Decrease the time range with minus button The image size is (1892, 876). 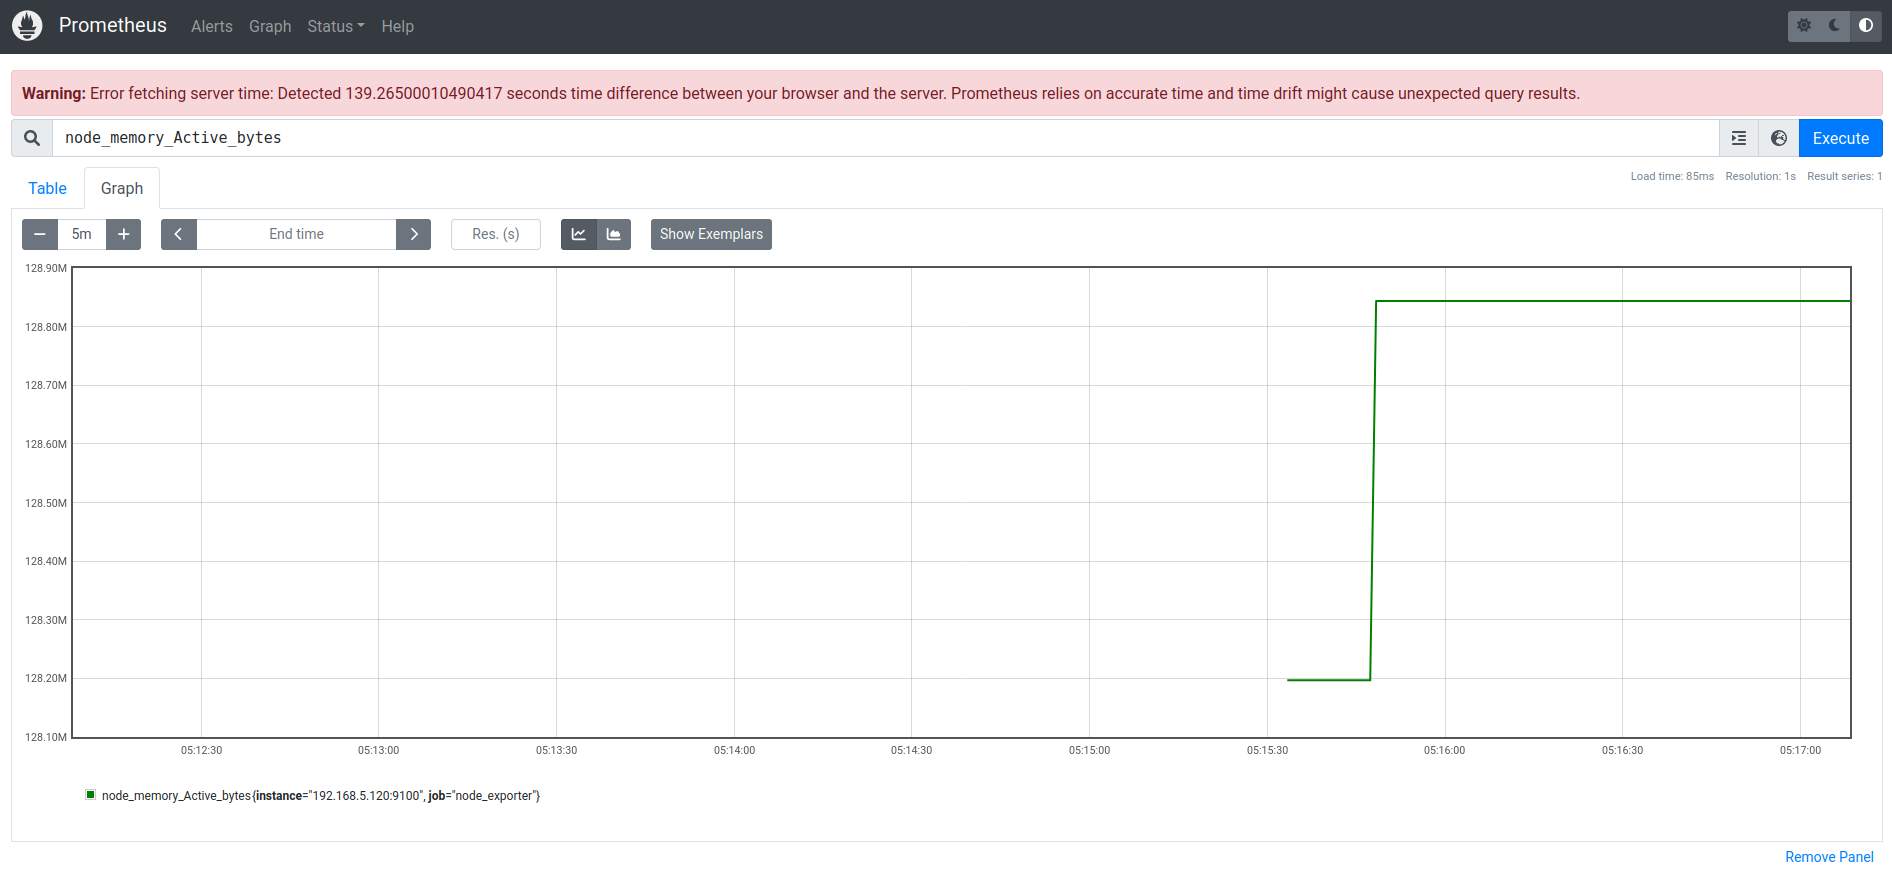pyautogui.click(x=40, y=234)
